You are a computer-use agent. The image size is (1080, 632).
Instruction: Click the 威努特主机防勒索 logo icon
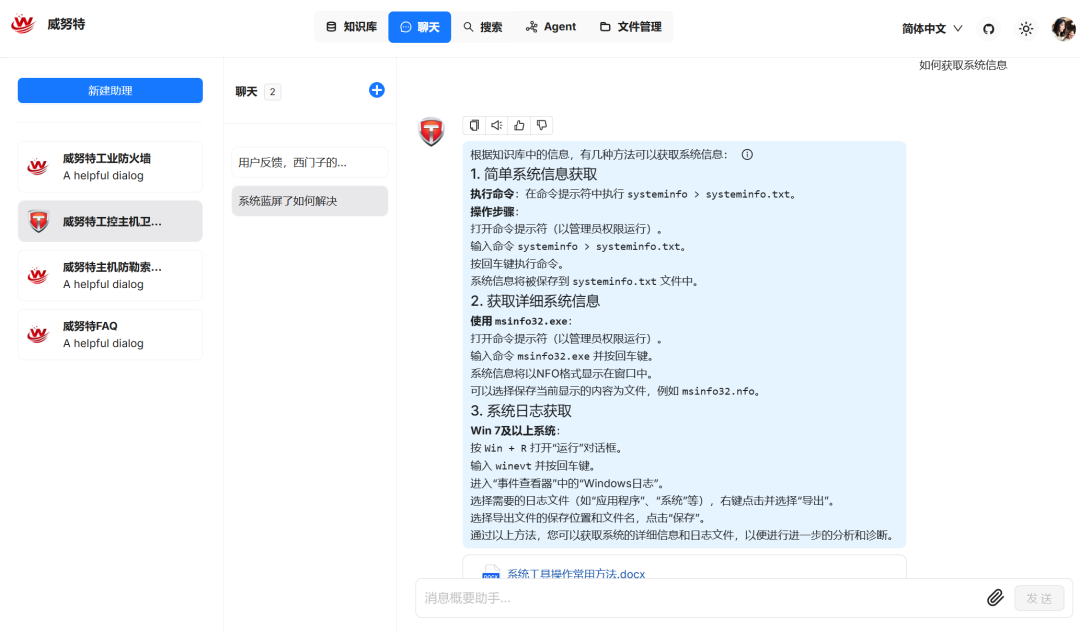(x=37, y=275)
